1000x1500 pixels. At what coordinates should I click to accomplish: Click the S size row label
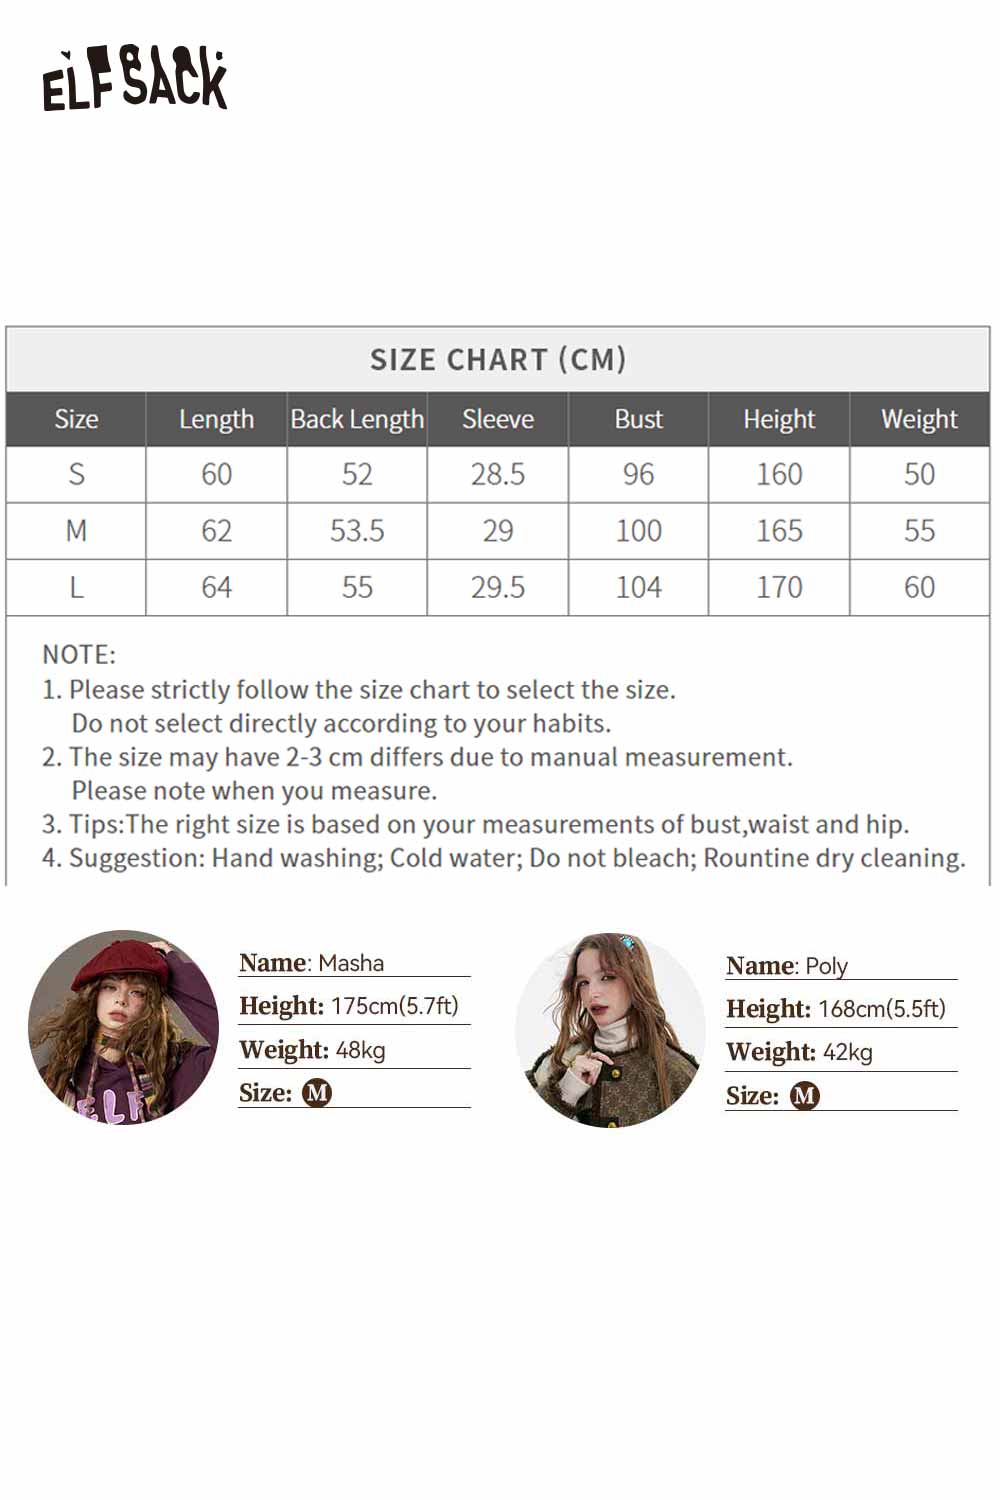point(76,474)
